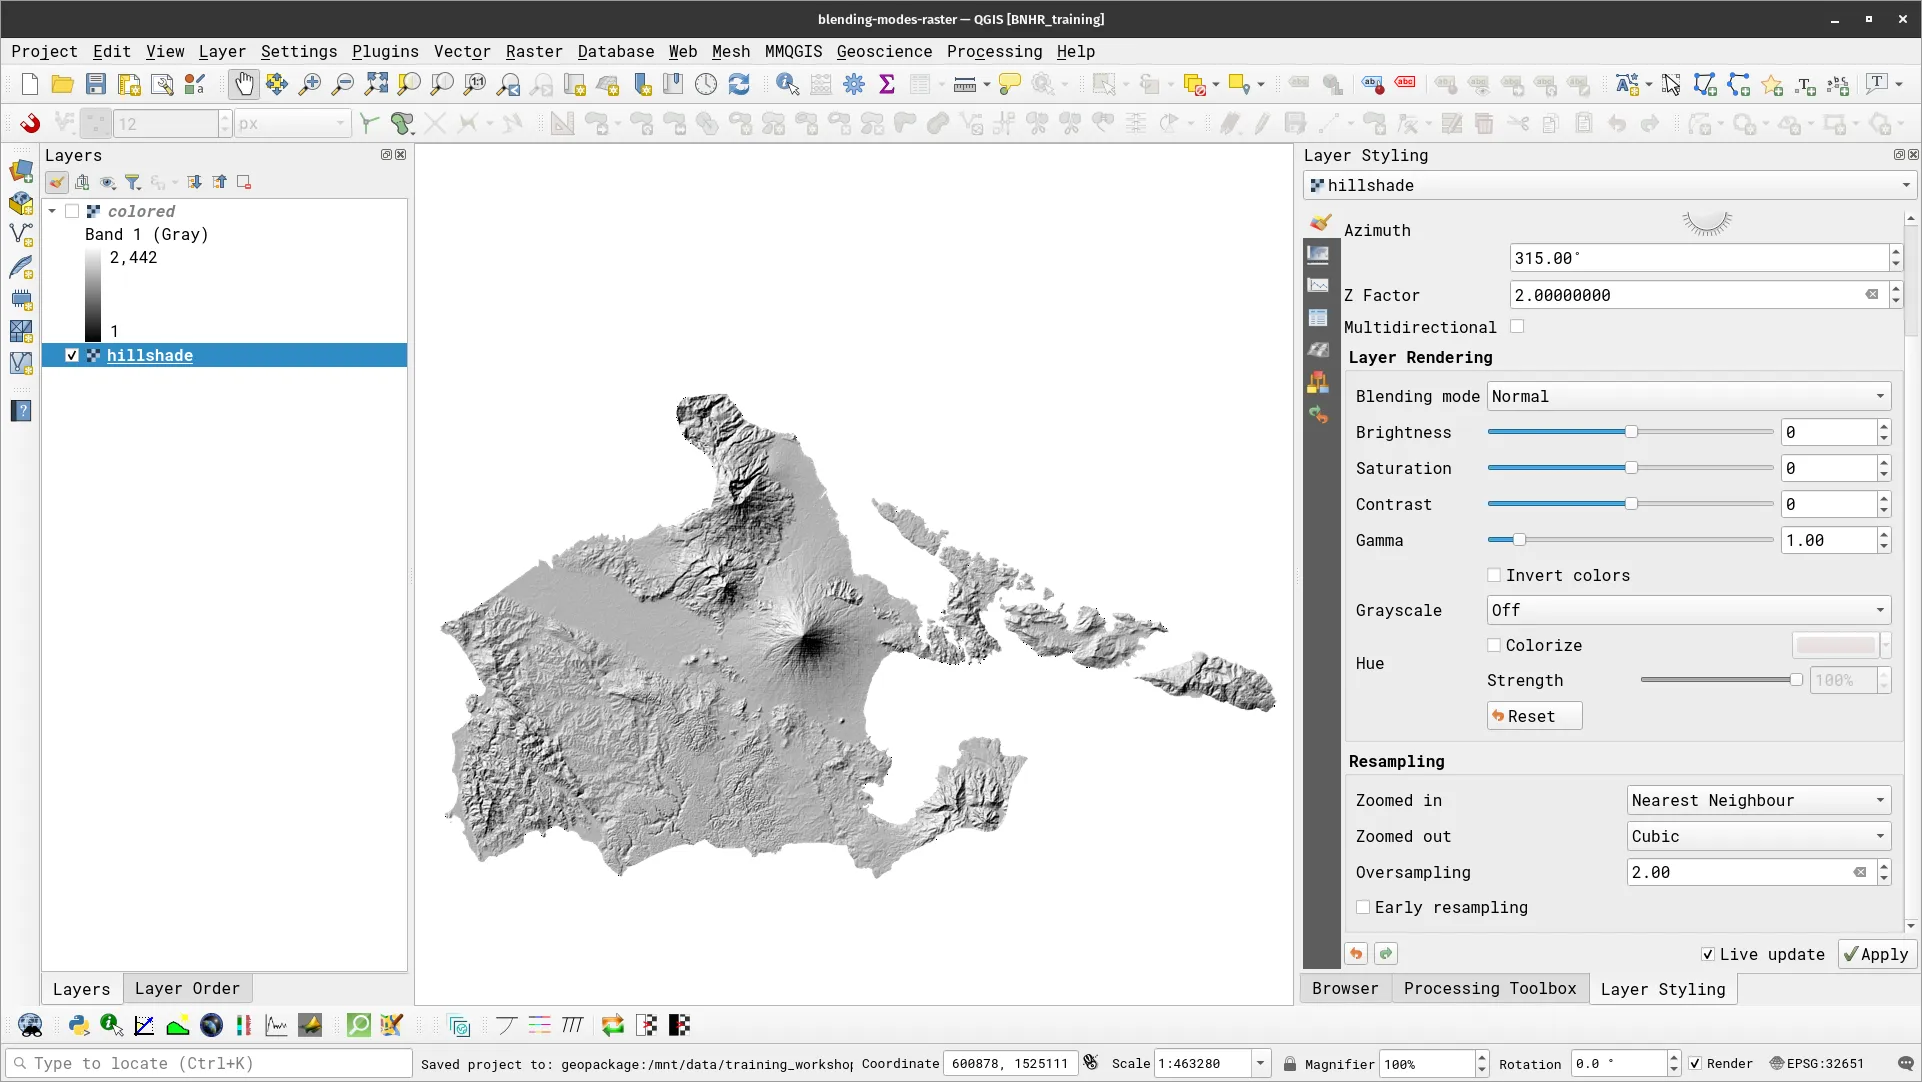
Task: Toggle the Multidirectional checkbox
Action: click(x=1517, y=327)
